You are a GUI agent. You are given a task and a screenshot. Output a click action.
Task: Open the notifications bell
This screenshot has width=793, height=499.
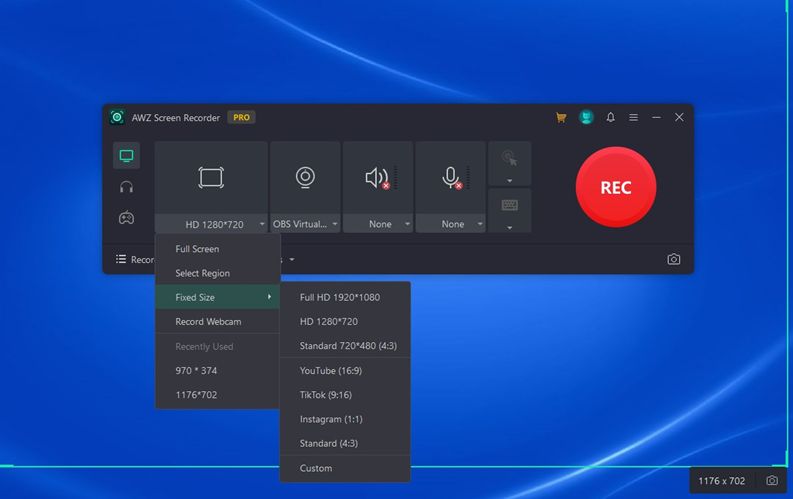tap(610, 117)
